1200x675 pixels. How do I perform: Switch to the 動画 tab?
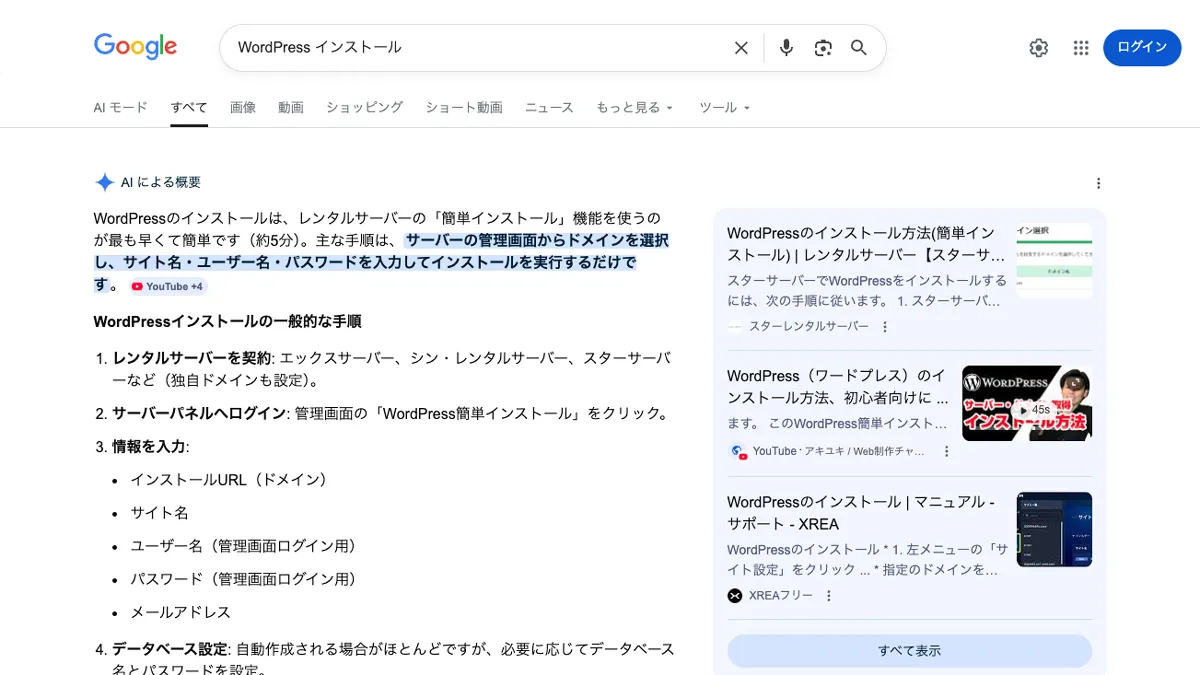pyautogui.click(x=291, y=107)
